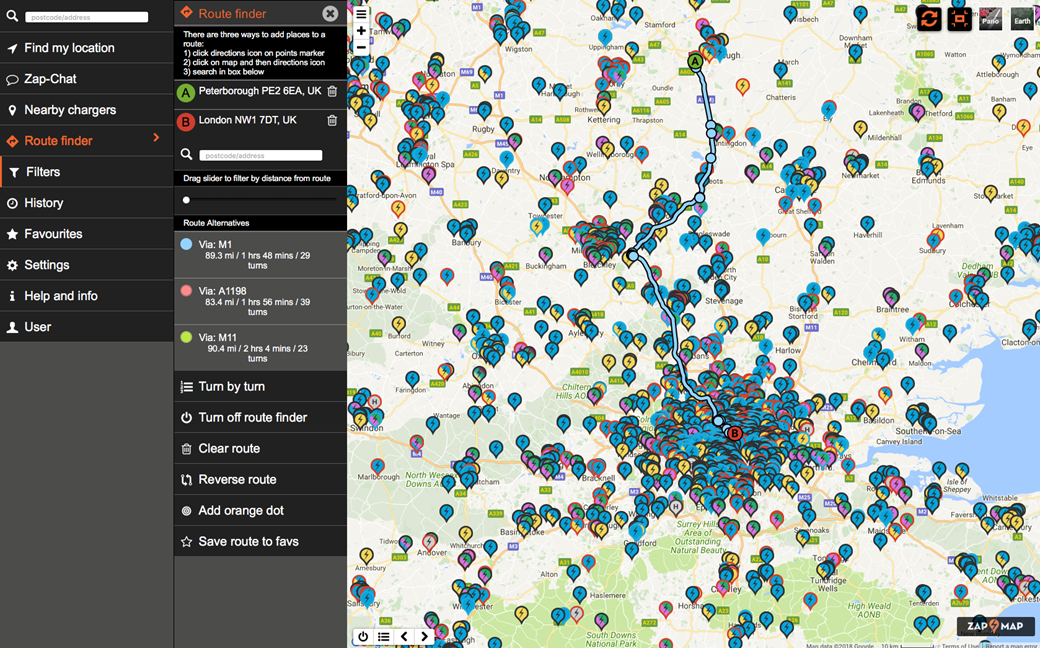Switch to Pano map view
Screen dimensions: 1040x648
tap(990, 19)
